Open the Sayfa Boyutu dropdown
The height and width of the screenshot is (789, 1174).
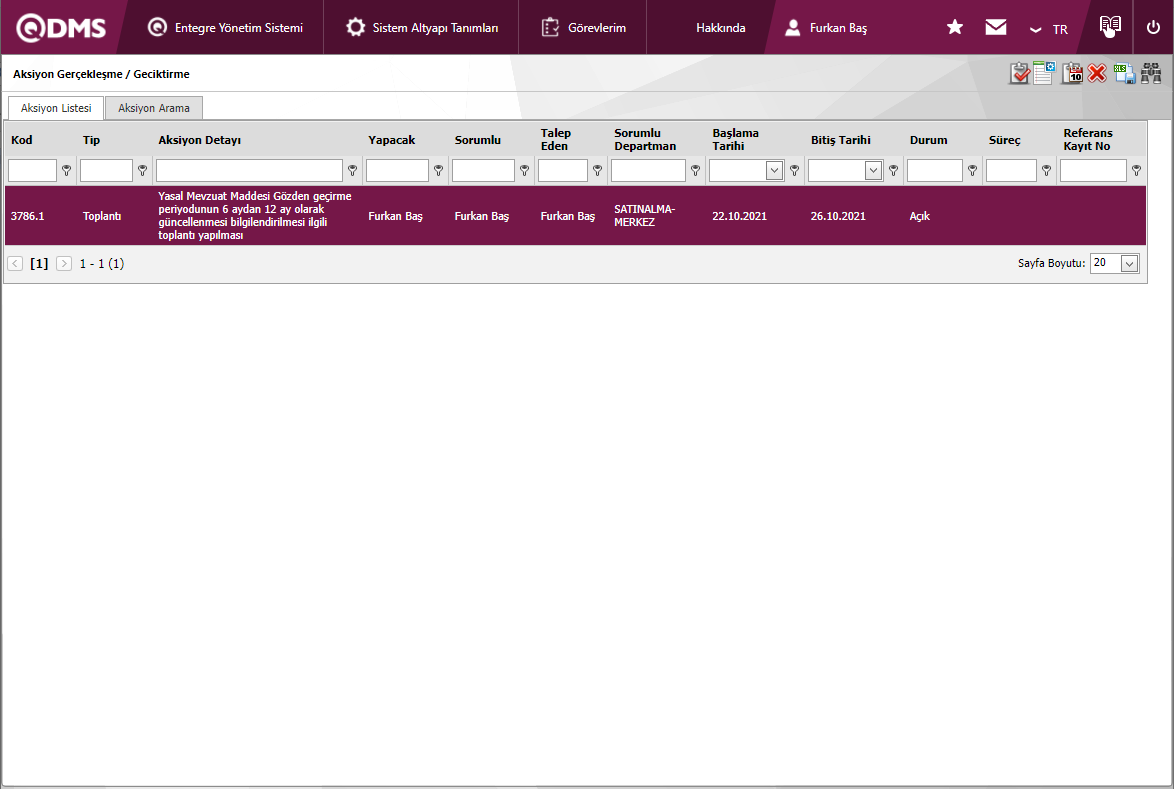(1129, 263)
